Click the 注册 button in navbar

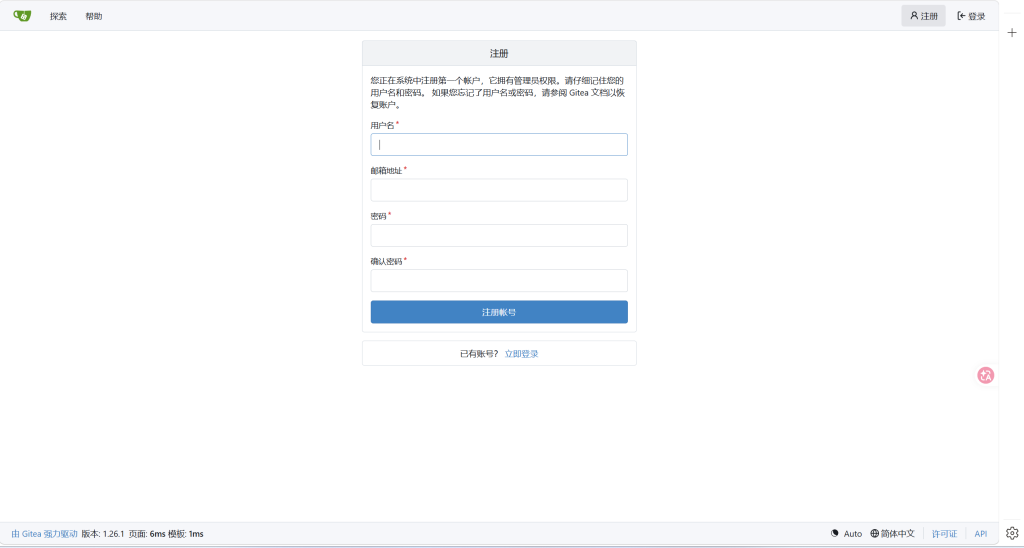pyautogui.click(x=923, y=16)
